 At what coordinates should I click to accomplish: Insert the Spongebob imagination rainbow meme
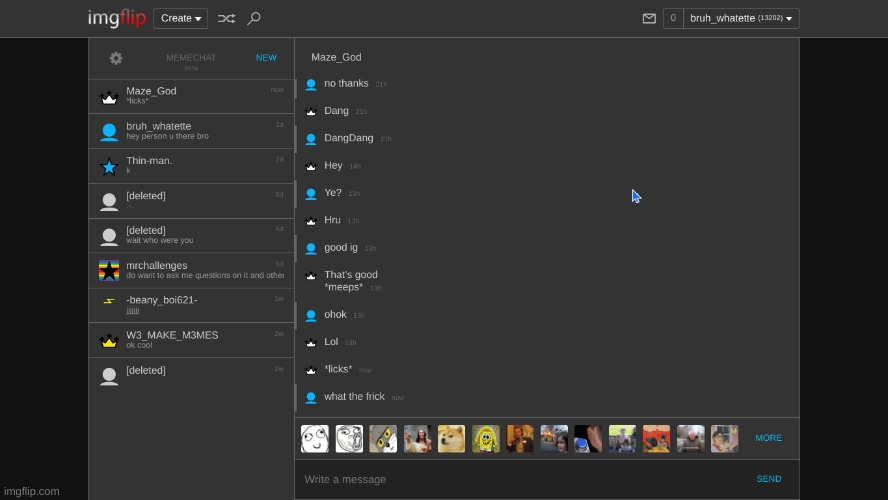coord(486,439)
